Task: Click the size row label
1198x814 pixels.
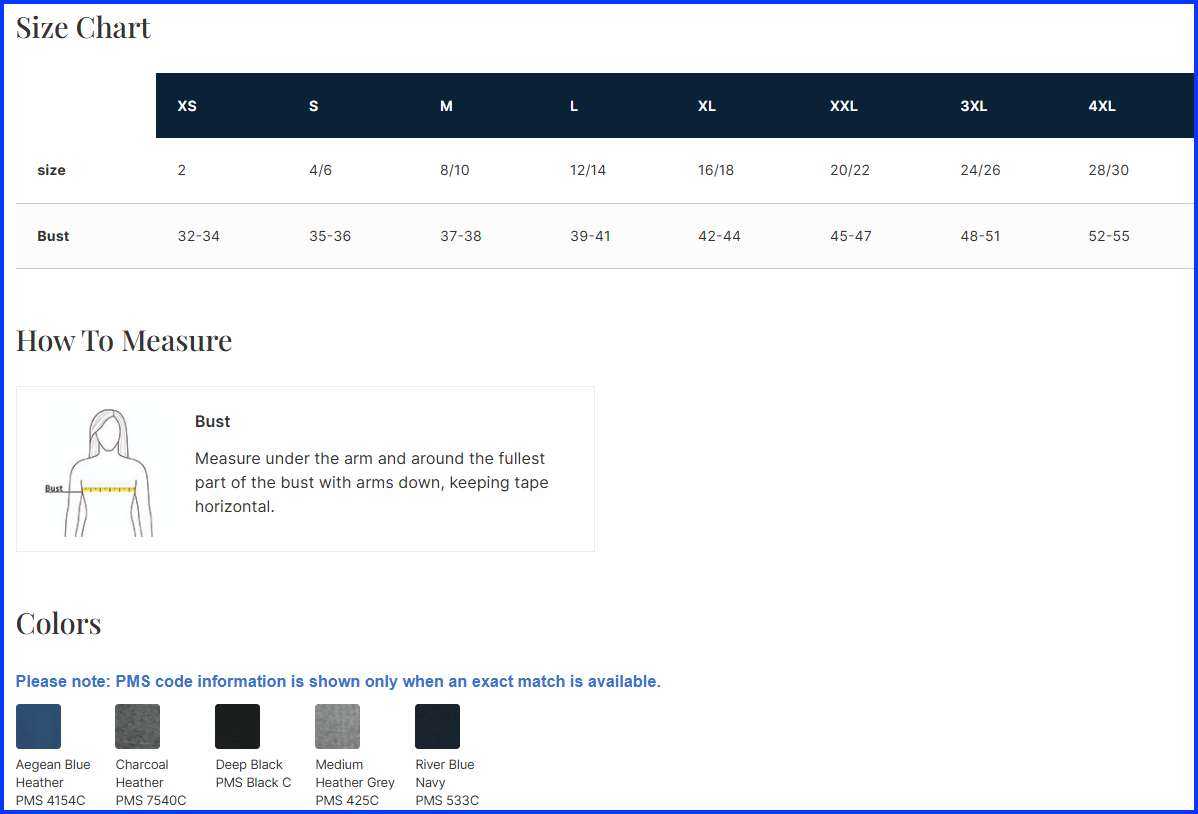Action: pyautogui.click(x=51, y=170)
